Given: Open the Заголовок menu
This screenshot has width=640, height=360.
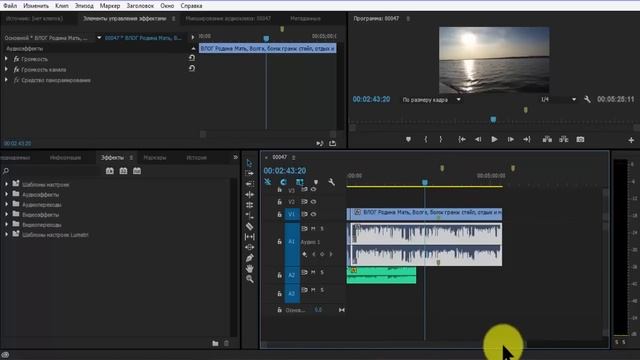Looking at the screenshot, I should (140, 6).
